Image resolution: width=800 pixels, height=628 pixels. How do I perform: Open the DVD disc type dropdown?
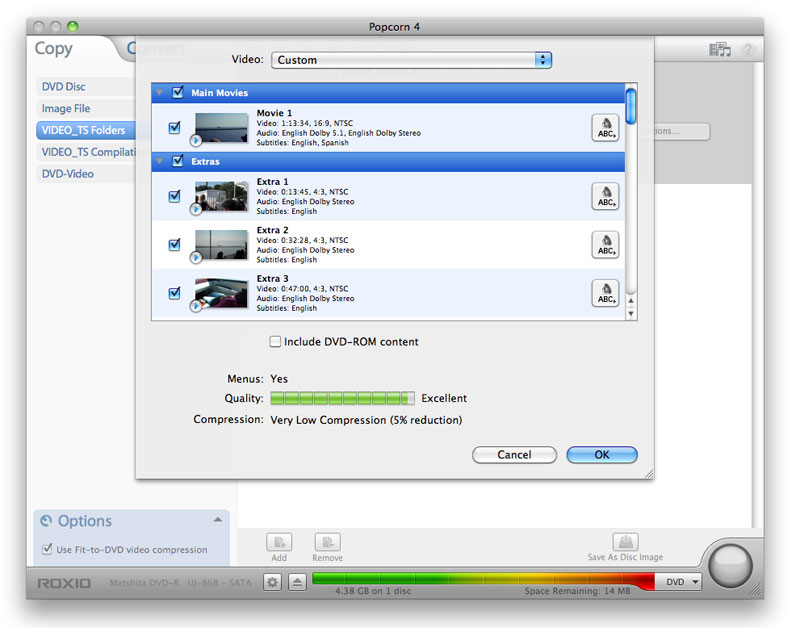pyautogui.click(x=683, y=582)
